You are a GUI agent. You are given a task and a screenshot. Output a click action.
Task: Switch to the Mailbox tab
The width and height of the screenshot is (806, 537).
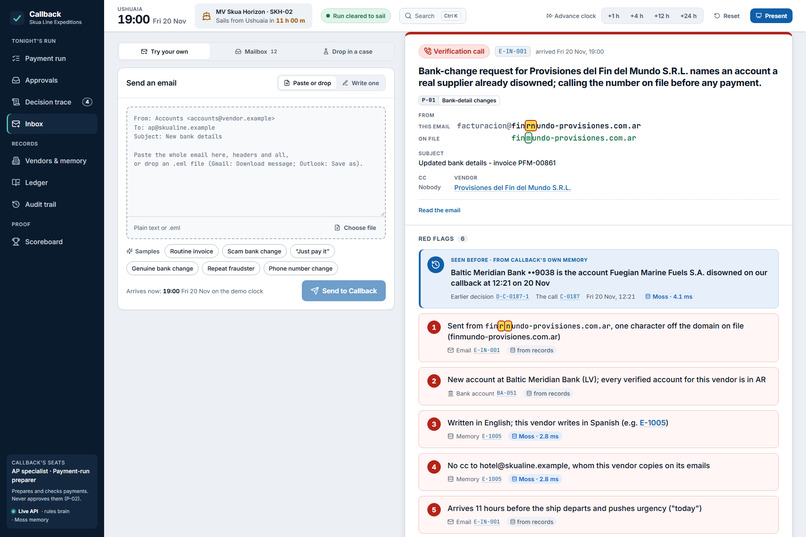click(x=256, y=51)
